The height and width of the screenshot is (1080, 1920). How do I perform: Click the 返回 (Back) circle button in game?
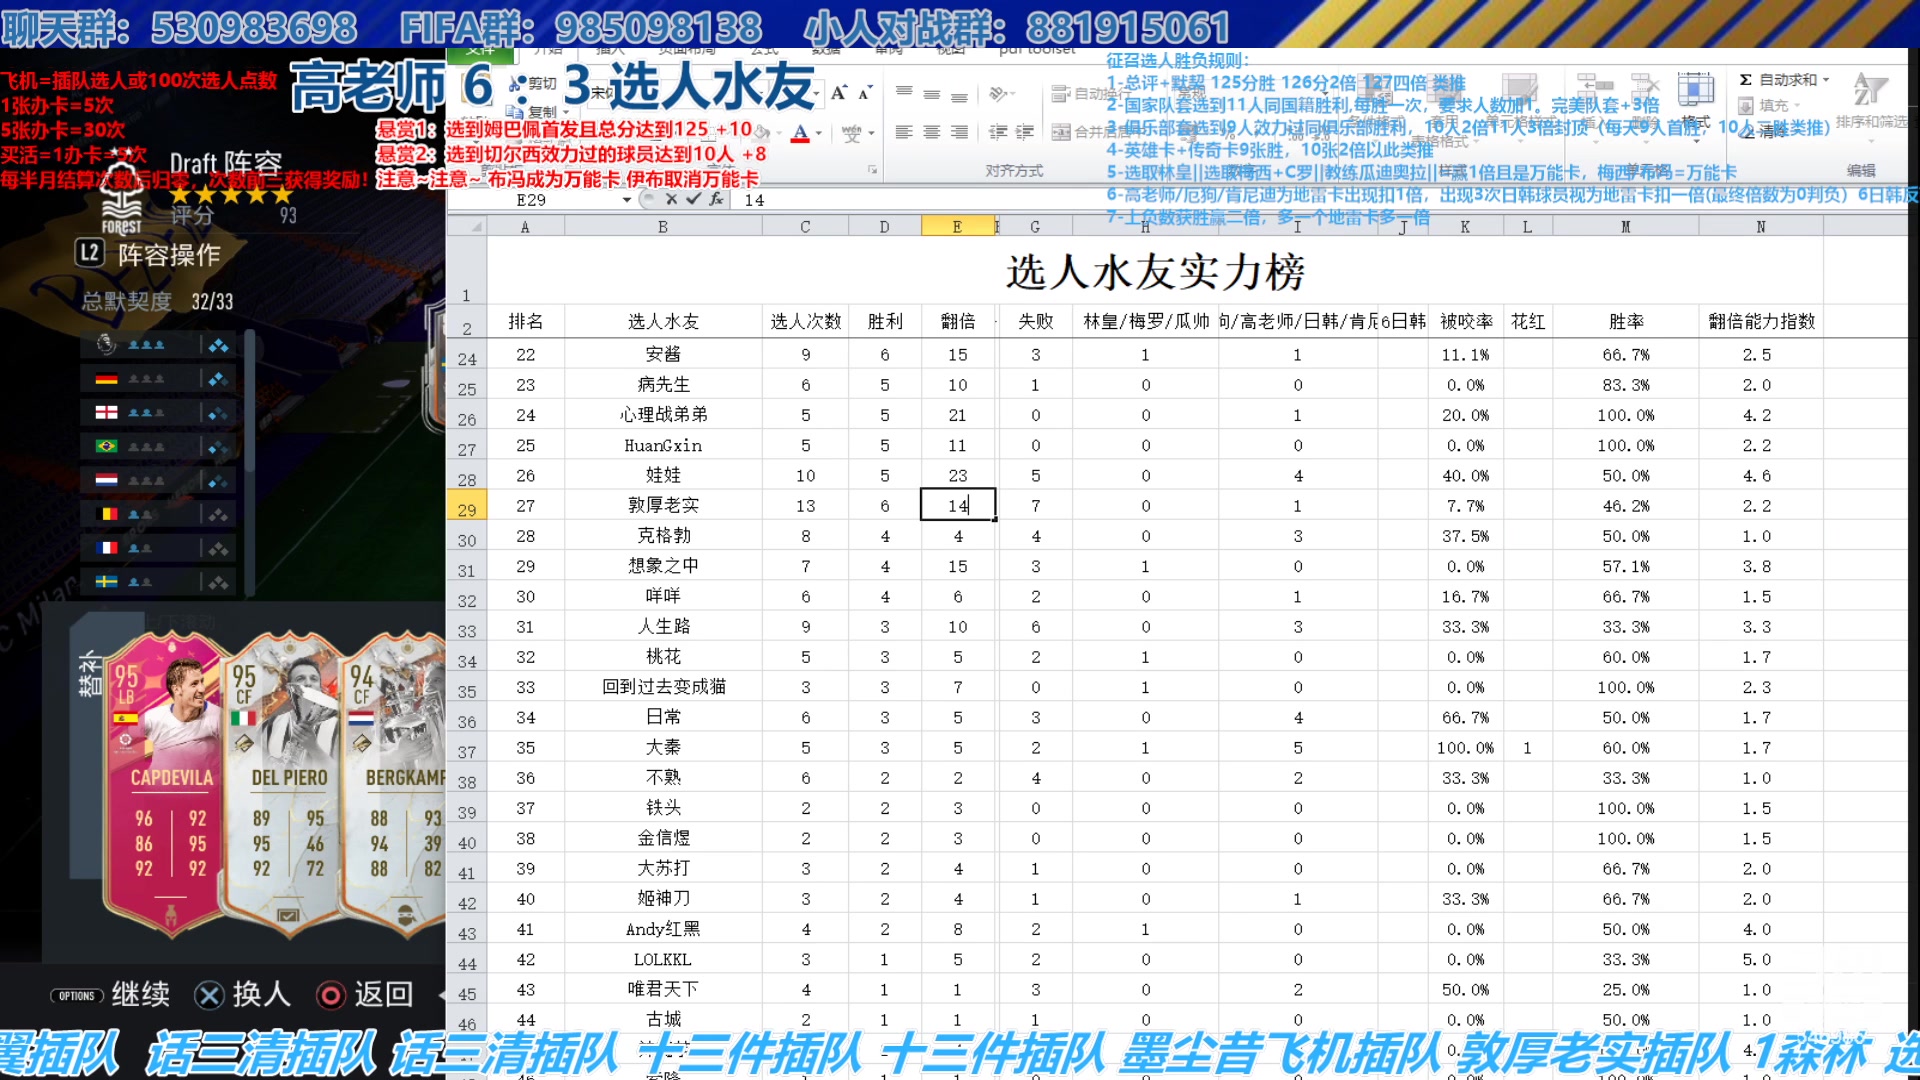364,995
